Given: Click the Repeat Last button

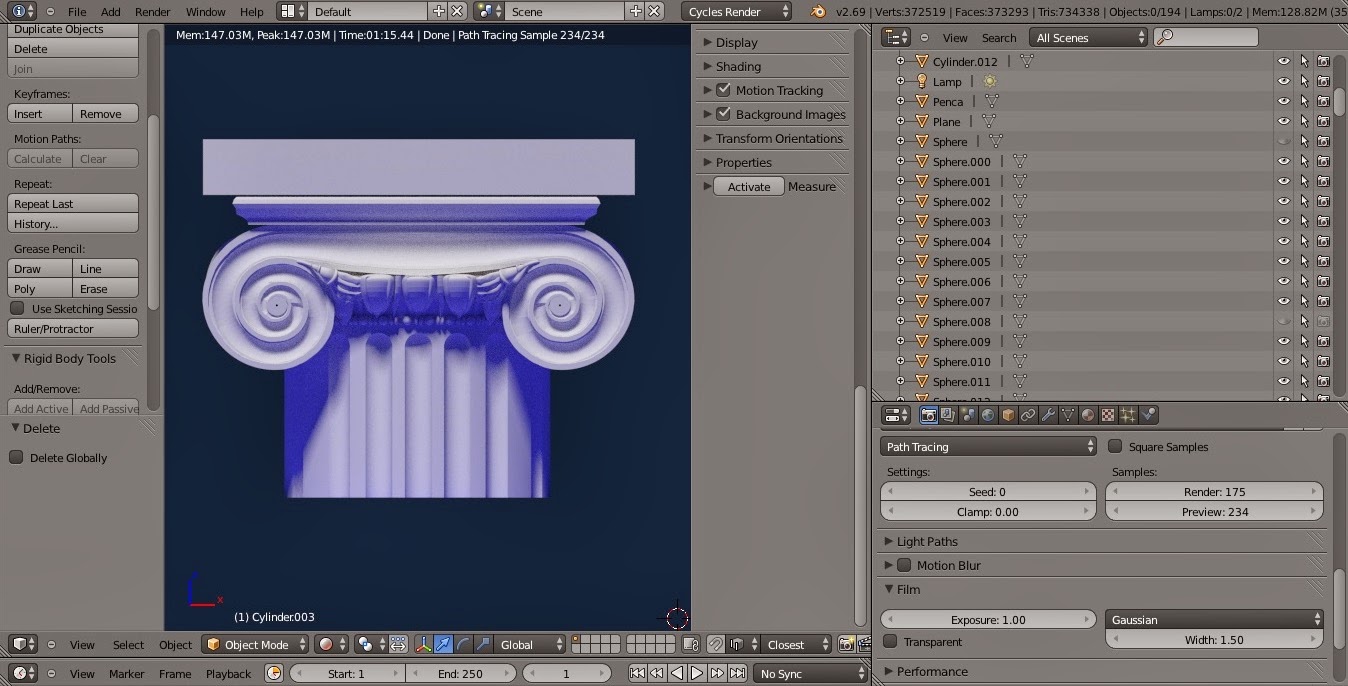Looking at the screenshot, I should click(x=73, y=204).
